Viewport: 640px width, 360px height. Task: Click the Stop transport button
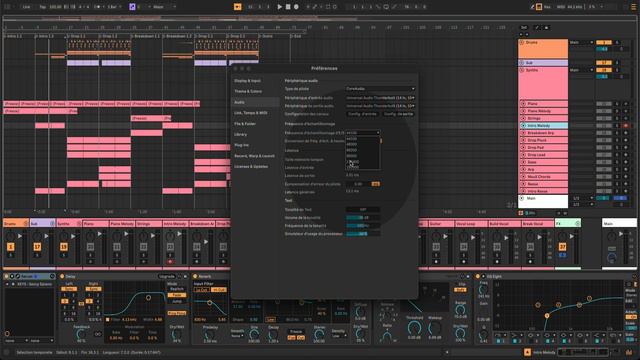288,7
